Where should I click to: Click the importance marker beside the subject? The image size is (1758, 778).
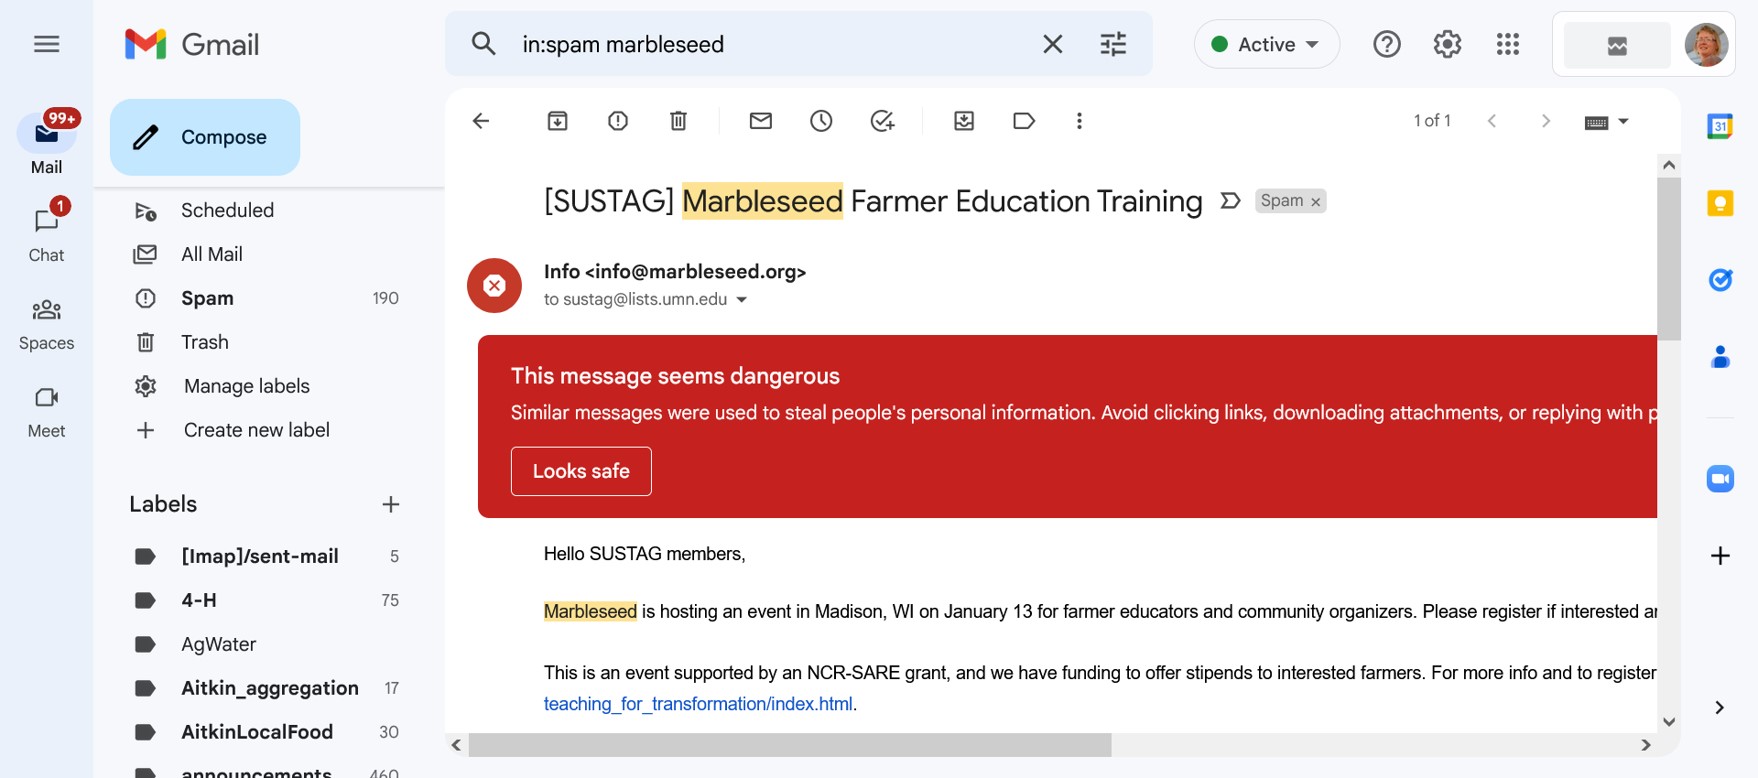[1230, 201]
